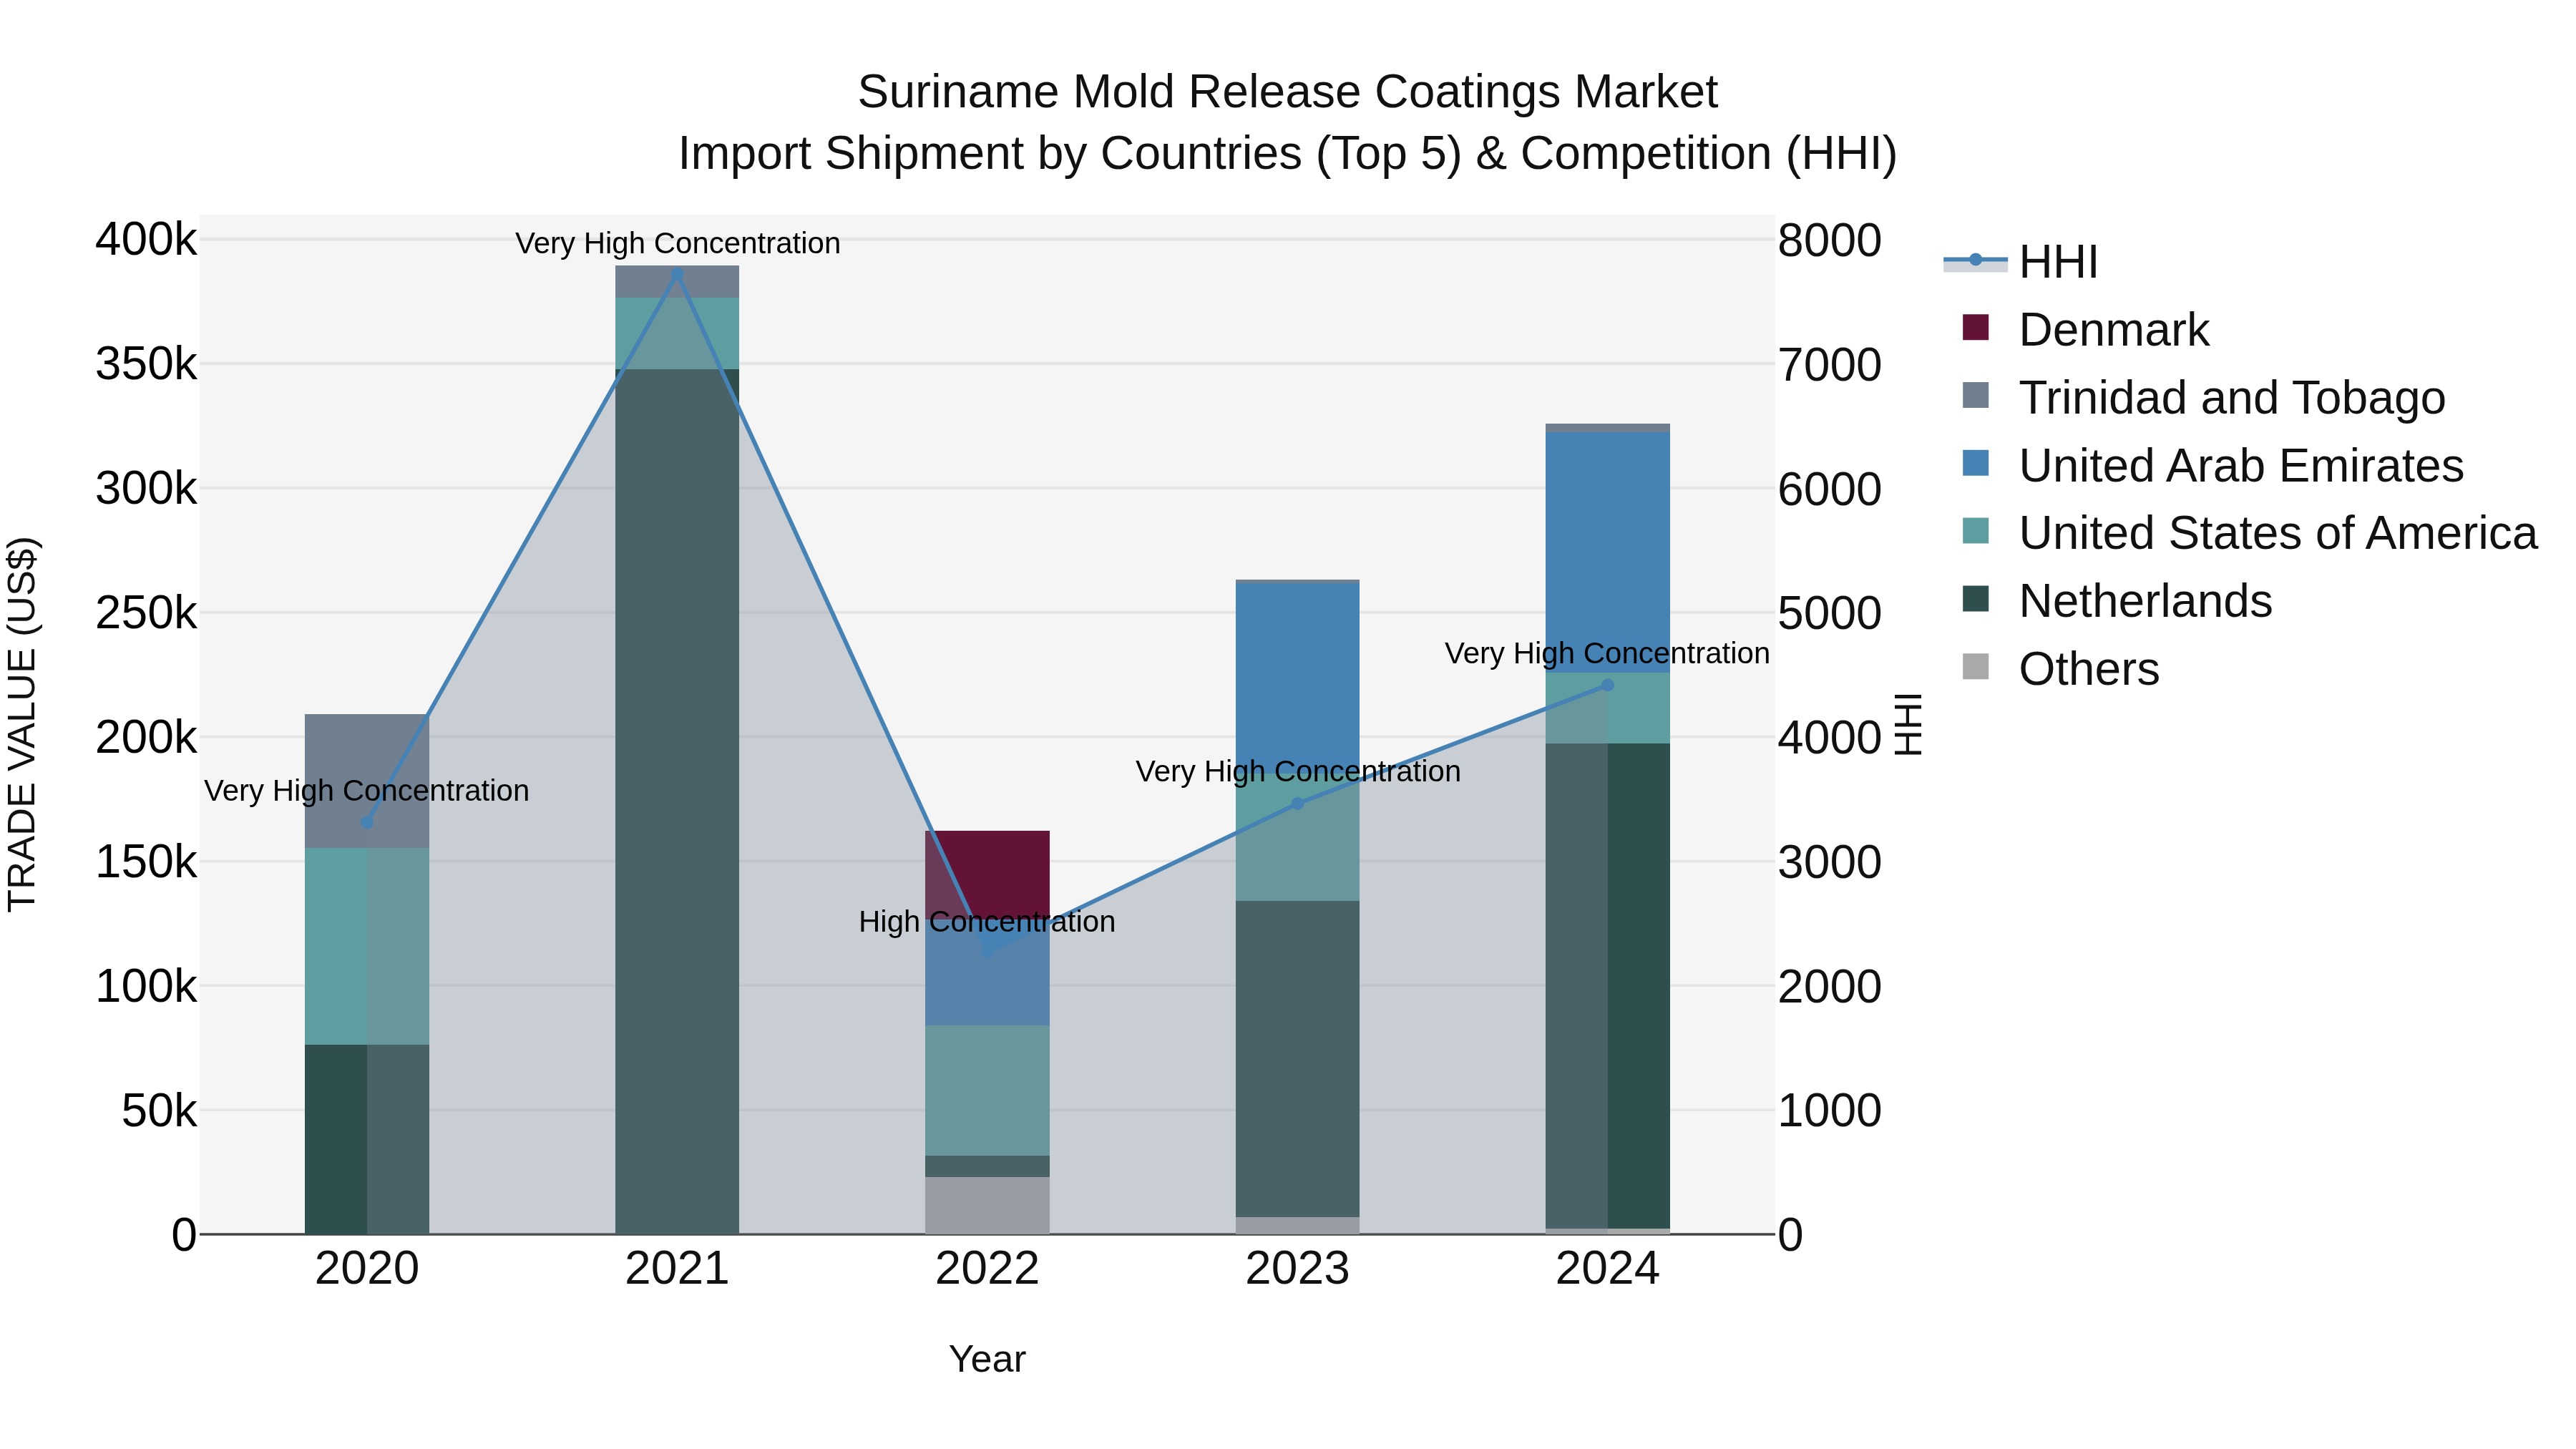Click the United Arab Emirates segment in 2024
The height and width of the screenshot is (1449, 2576).
click(1608, 552)
